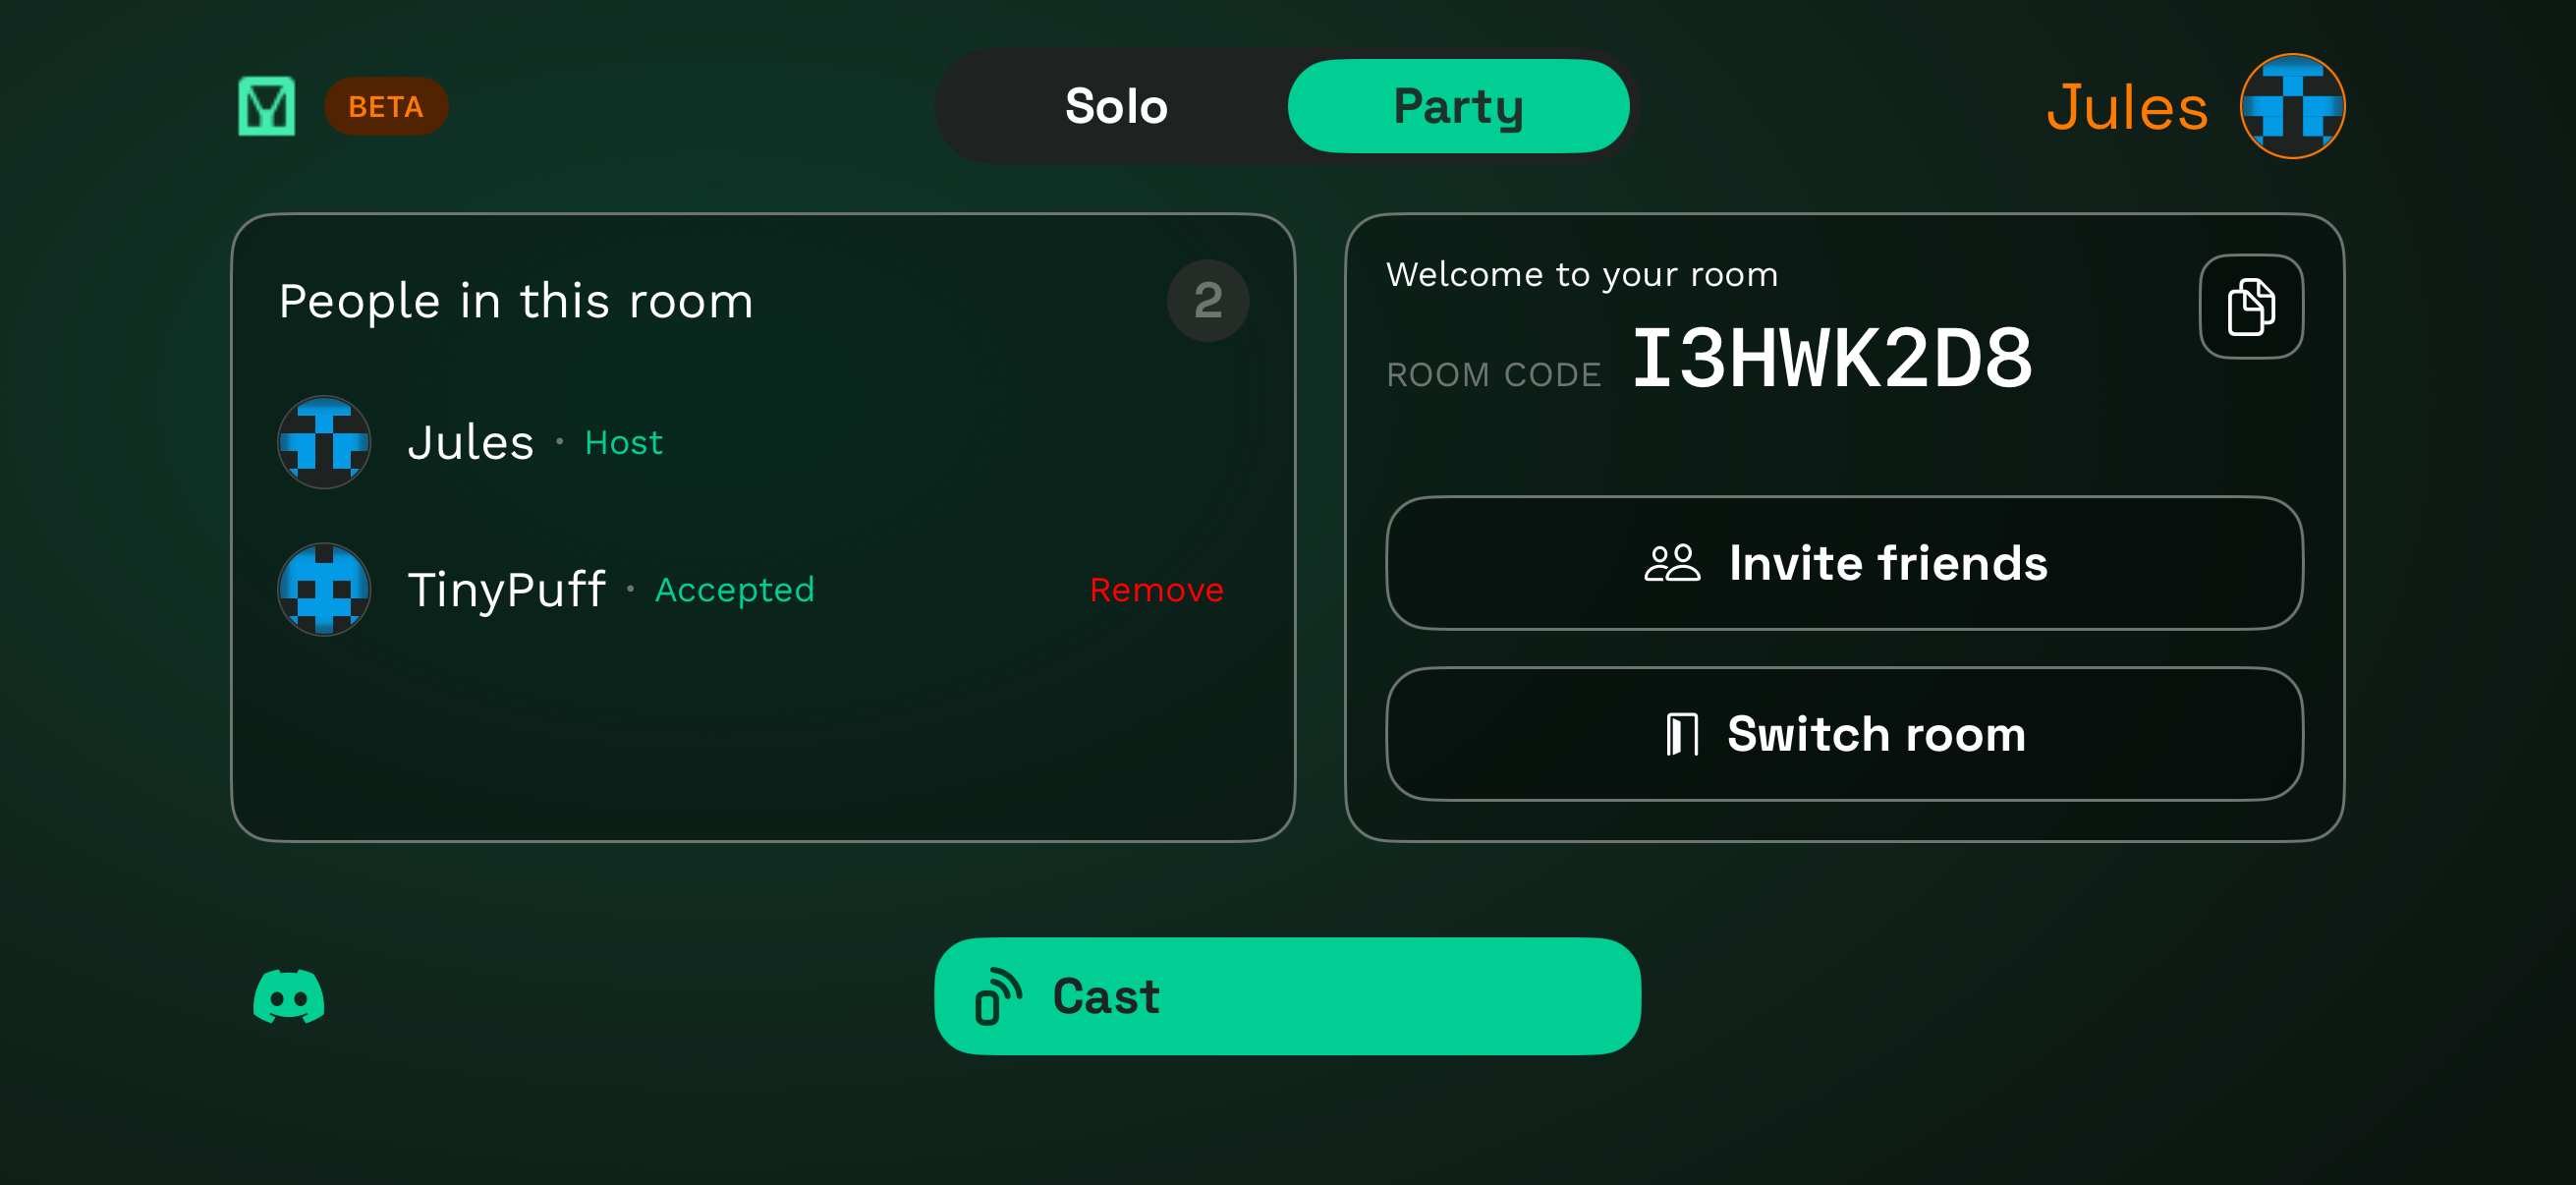Click the invite friends people icon
This screenshot has width=2576, height=1185.
point(1671,563)
